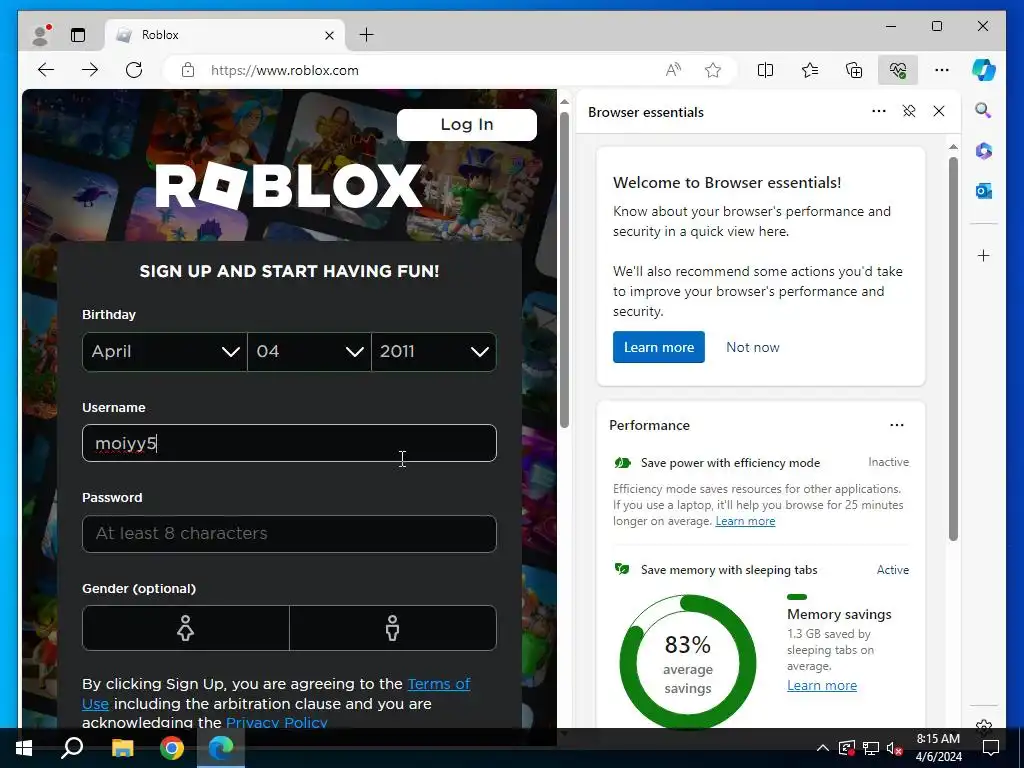The height and width of the screenshot is (768, 1024).
Task: Click the Browser essentials pane scrollbar
Action: (953, 349)
